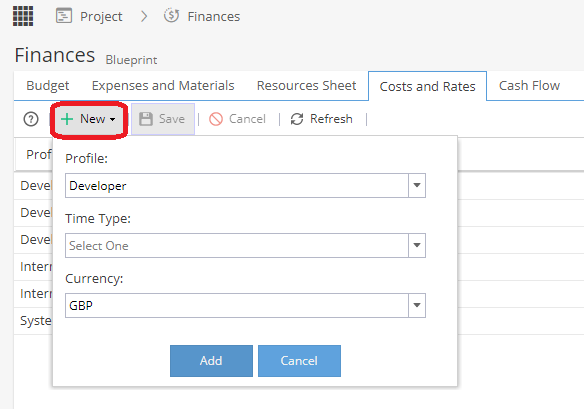584x409 pixels.
Task: Switch to the Expenses and Materials tab
Action: [x=163, y=86]
